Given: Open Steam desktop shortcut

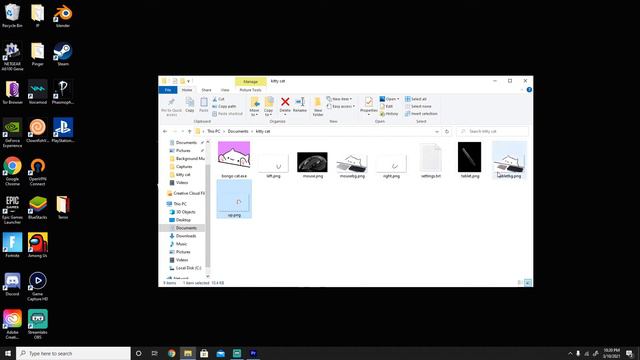Looking at the screenshot, I should click(x=62, y=54).
